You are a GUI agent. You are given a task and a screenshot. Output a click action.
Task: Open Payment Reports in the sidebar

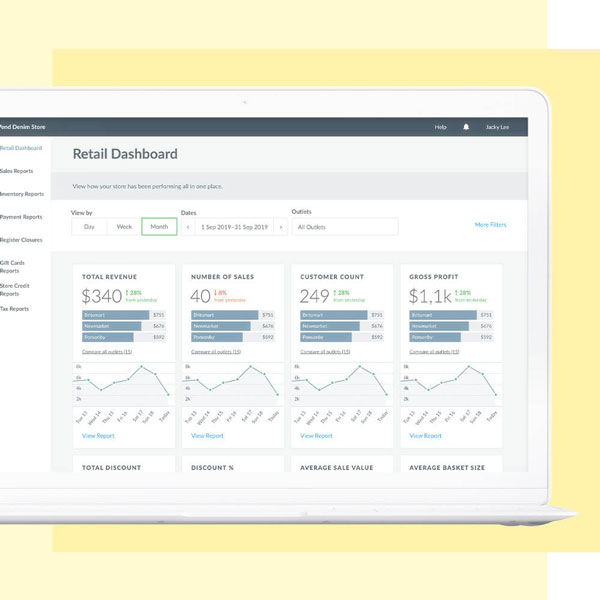[x=21, y=217]
